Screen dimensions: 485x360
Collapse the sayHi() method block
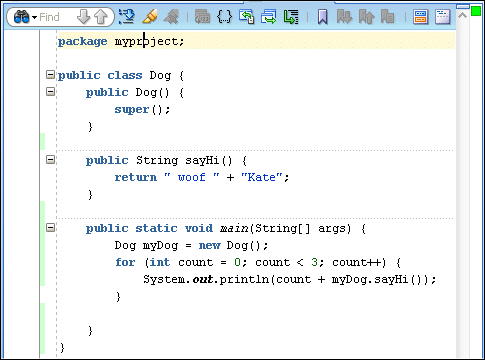pyautogui.click(x=50, y=160)
